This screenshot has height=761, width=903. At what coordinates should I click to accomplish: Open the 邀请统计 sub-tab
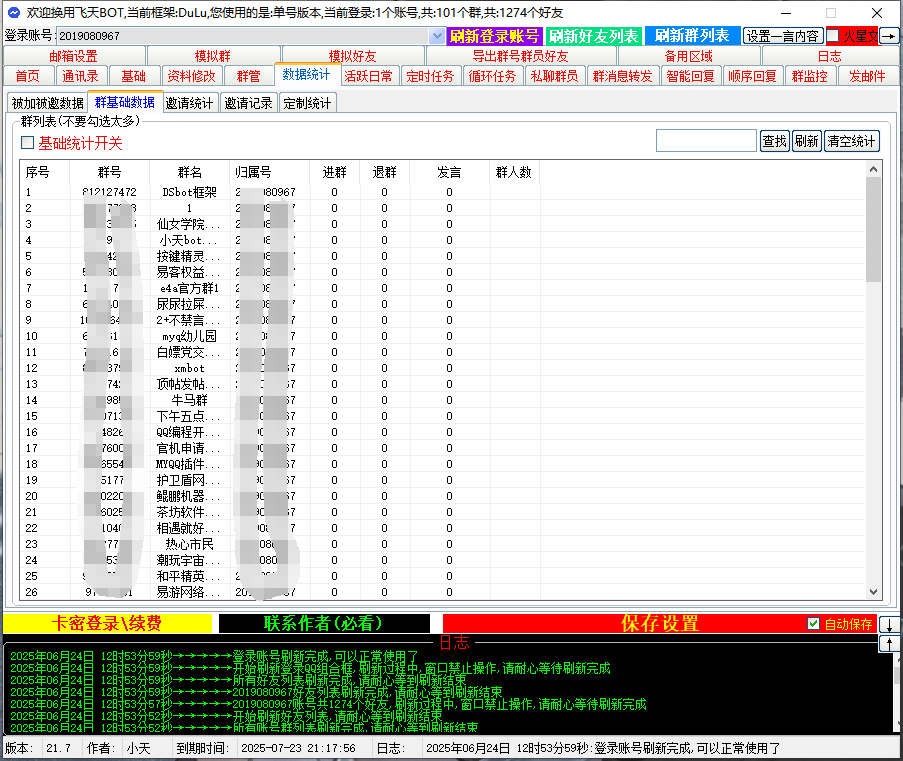click(189, 103)
